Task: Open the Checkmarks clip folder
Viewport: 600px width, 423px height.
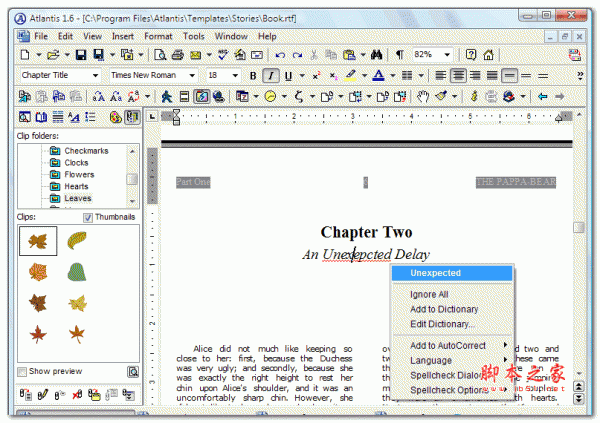Action: point(86,151)
